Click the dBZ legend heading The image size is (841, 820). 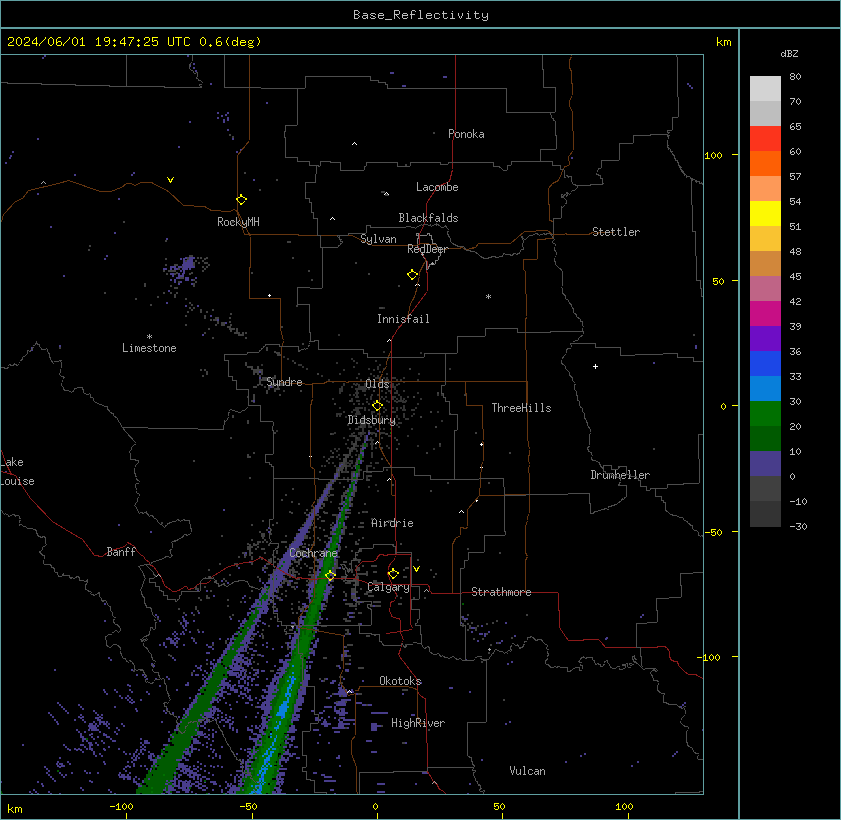click(789, 54)
